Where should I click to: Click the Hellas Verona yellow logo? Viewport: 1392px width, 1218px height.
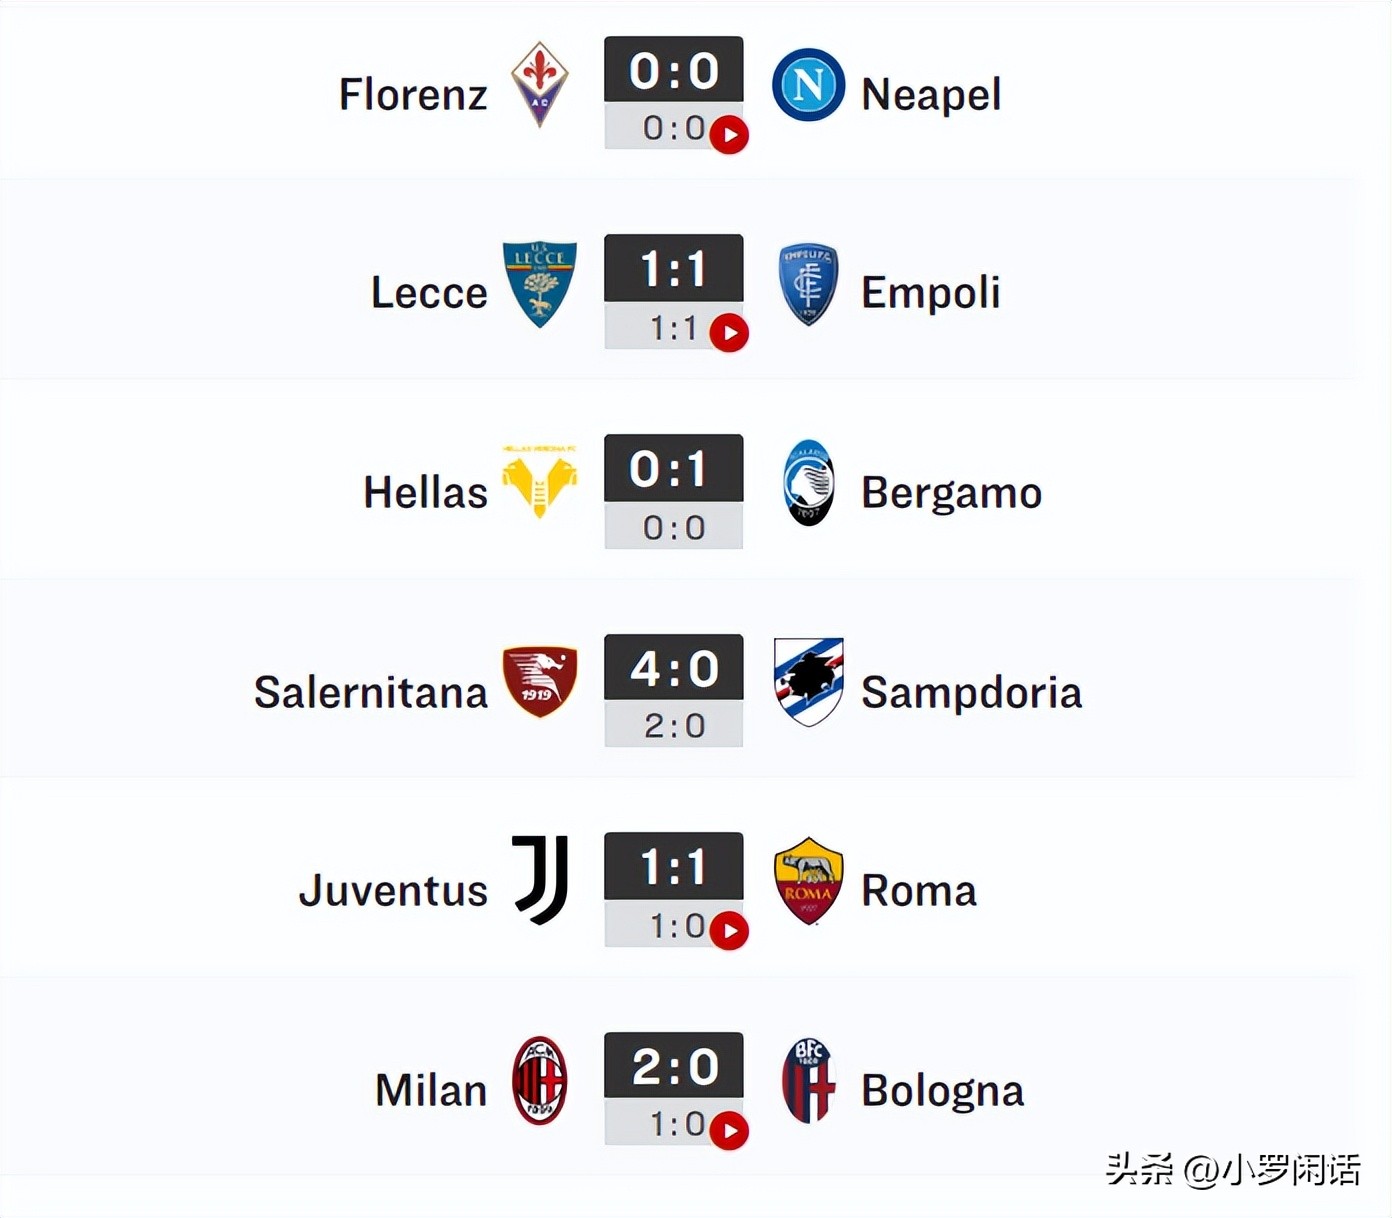coord(540,482)
